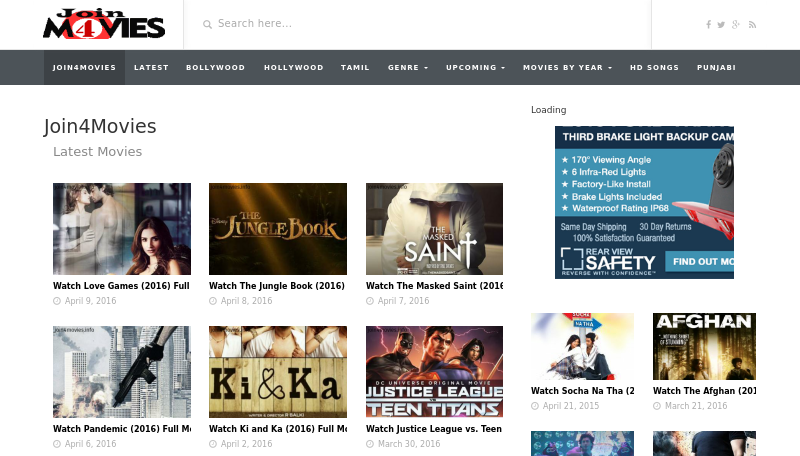The image size is (800, 456).
Task: Open Justice League vs Teen Titans poster
Action: click(x=434, y=372)
